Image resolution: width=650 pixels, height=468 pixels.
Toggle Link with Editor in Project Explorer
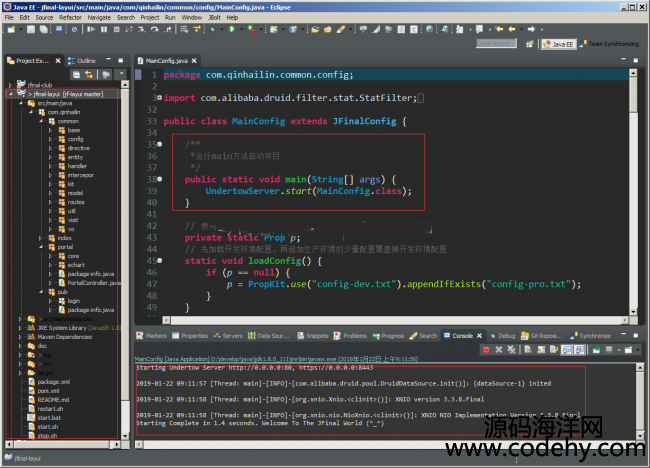(x=89, y=75)
